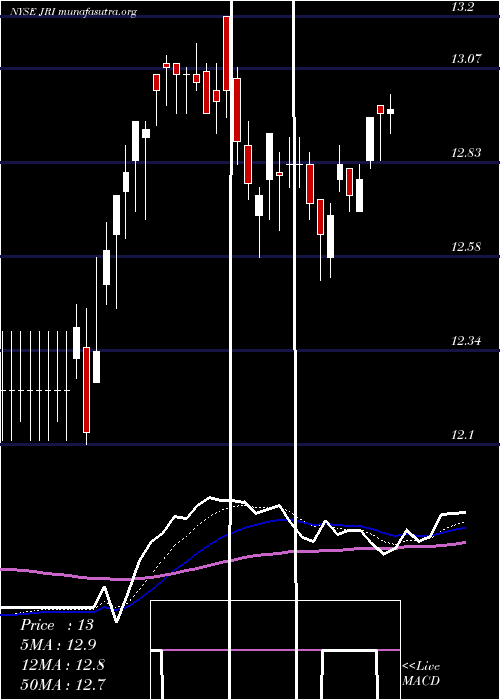This screenshot has width=500, height=700.
Task: Click the 12MA : 12.8 readout
Action: 63,664
